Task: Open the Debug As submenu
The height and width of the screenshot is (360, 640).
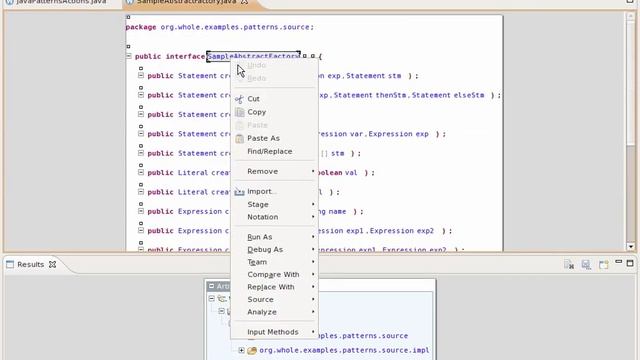Action: pos(274,249)
